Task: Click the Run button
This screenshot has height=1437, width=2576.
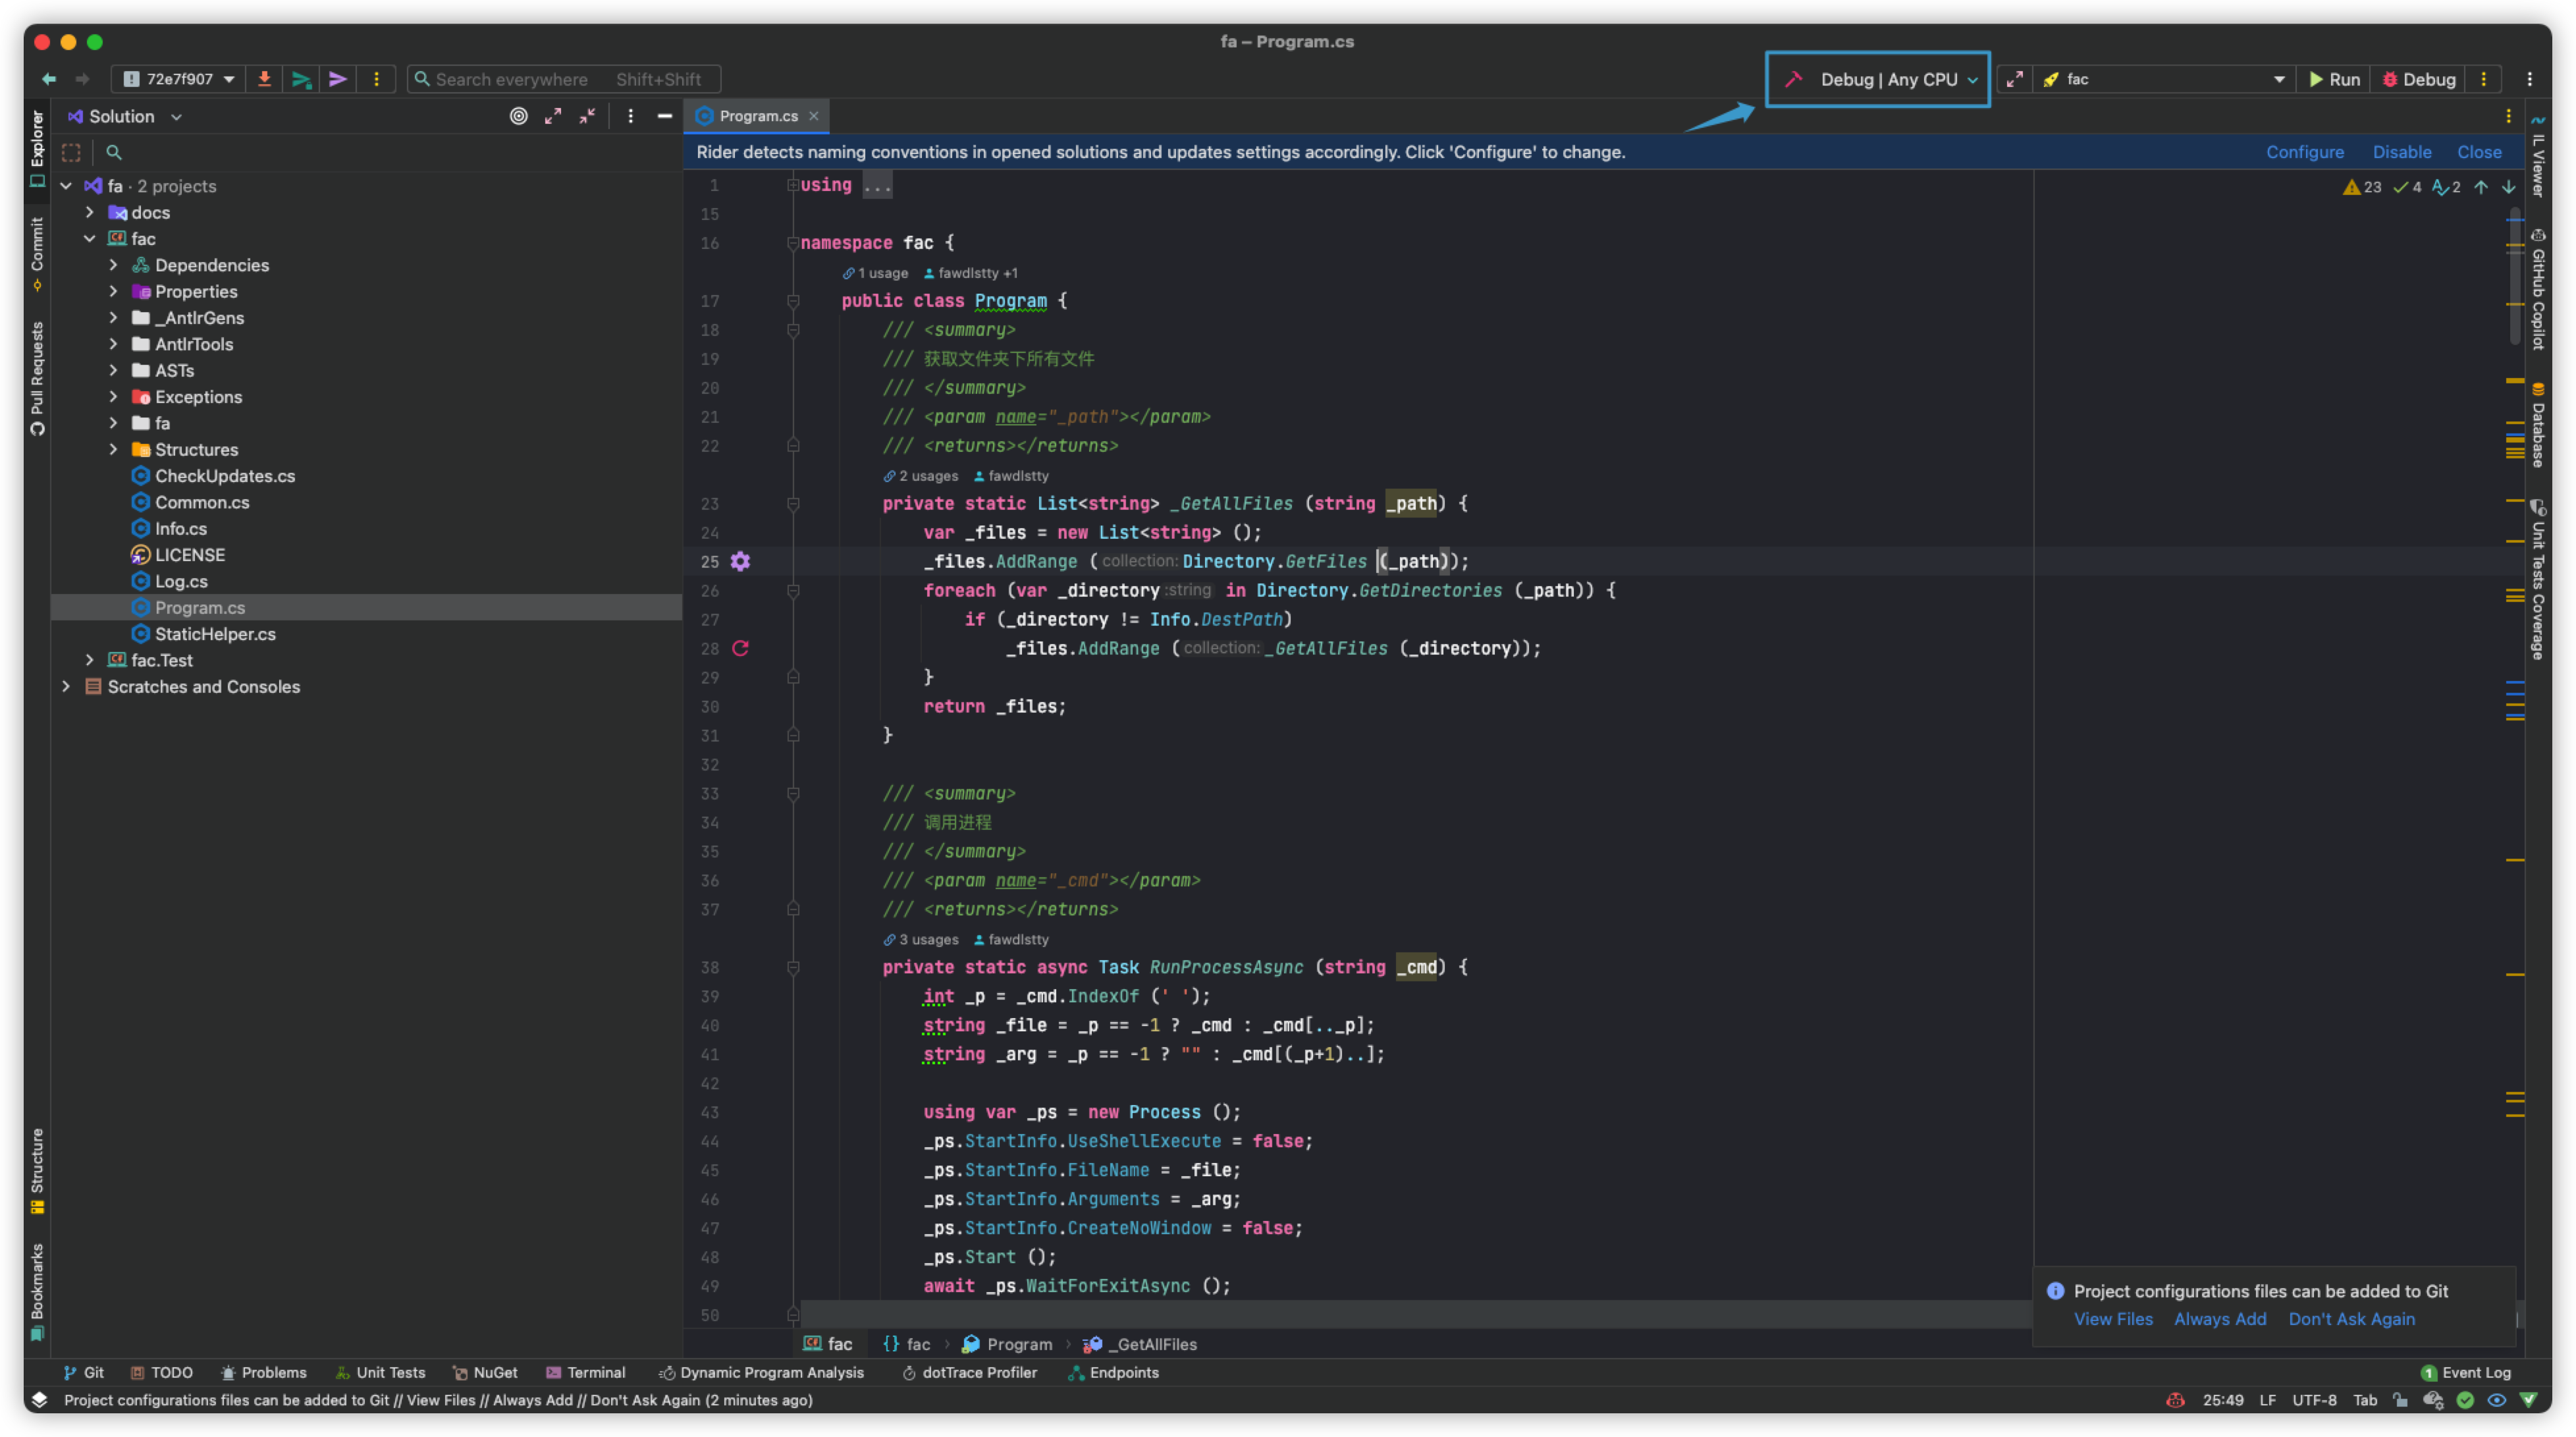Action: tap(2334, 79)
